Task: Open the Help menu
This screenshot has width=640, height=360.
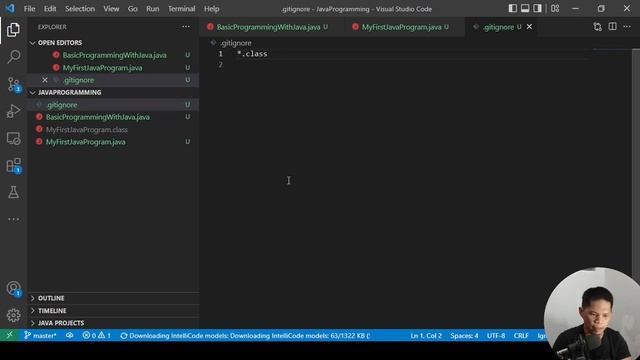Action: coord(211,9)
